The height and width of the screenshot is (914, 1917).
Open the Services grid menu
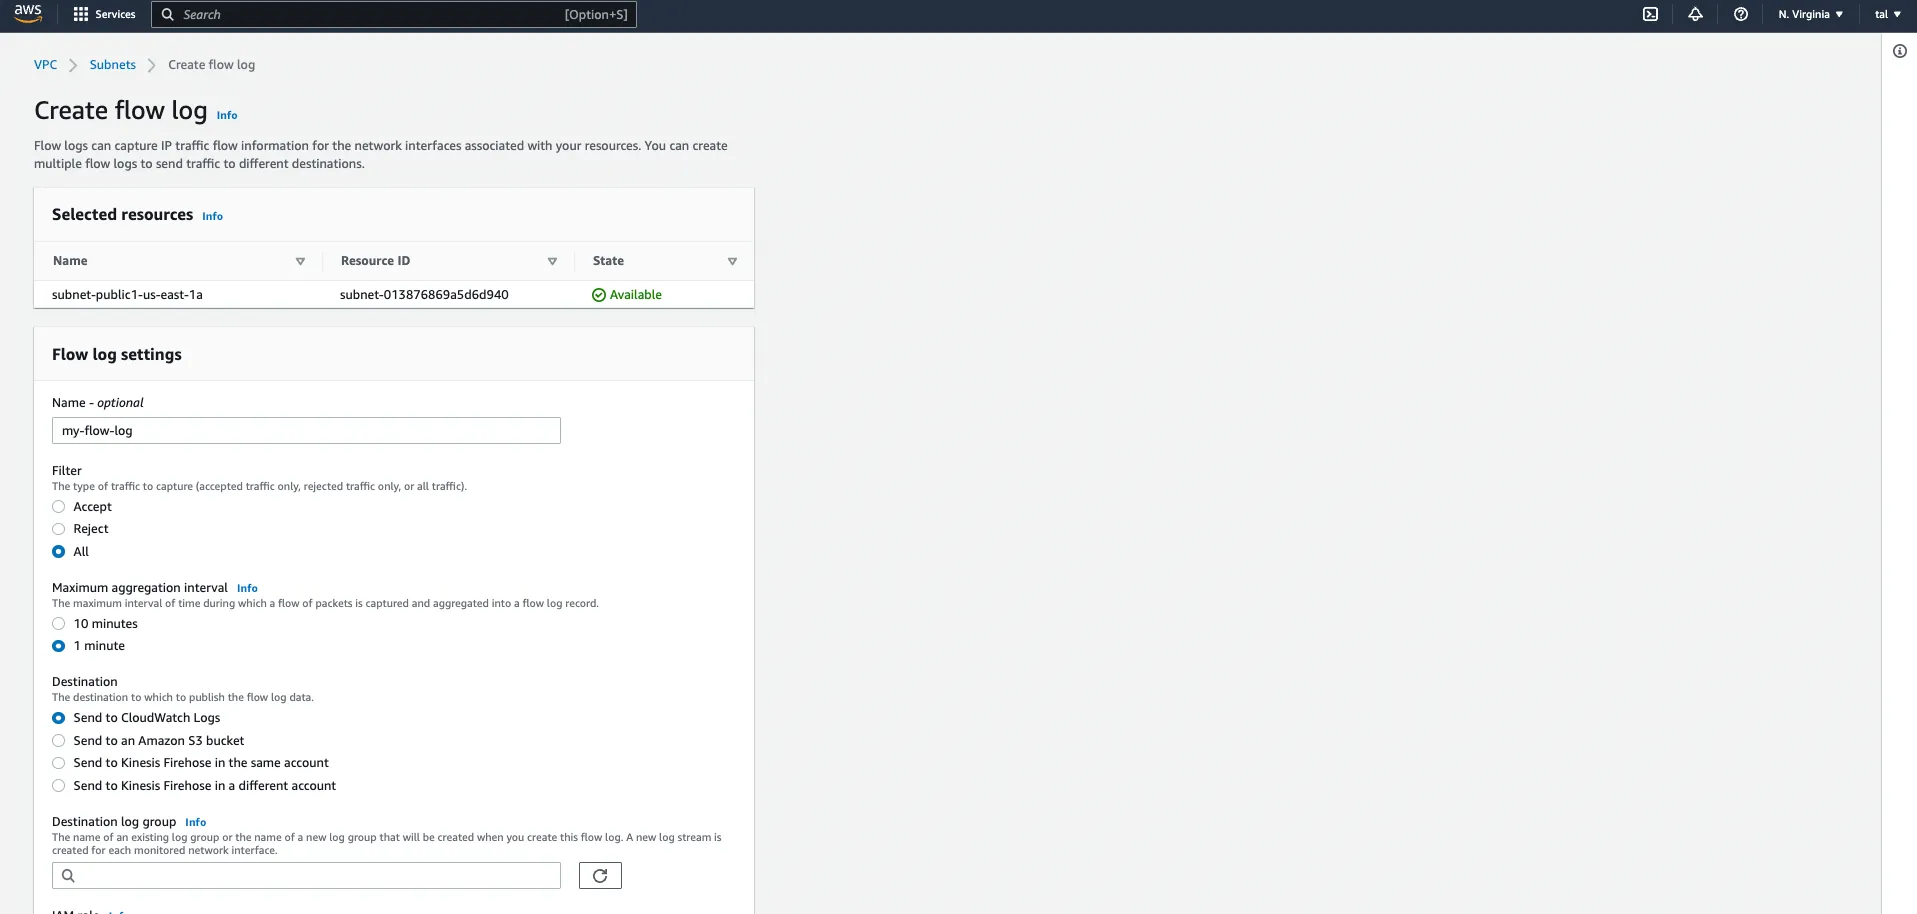point(81,14)
